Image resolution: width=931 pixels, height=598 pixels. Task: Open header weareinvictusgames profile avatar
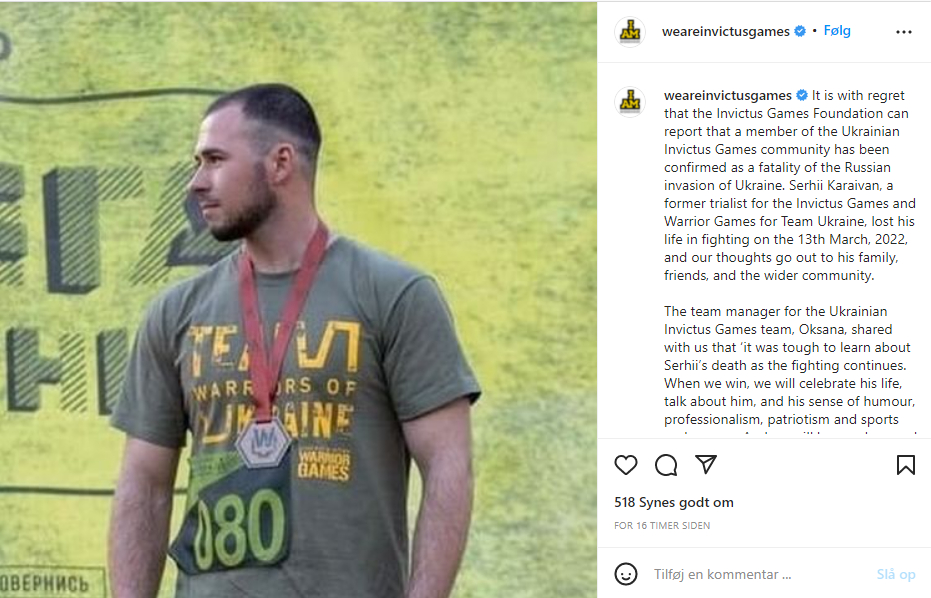click(x=630, y=31)
